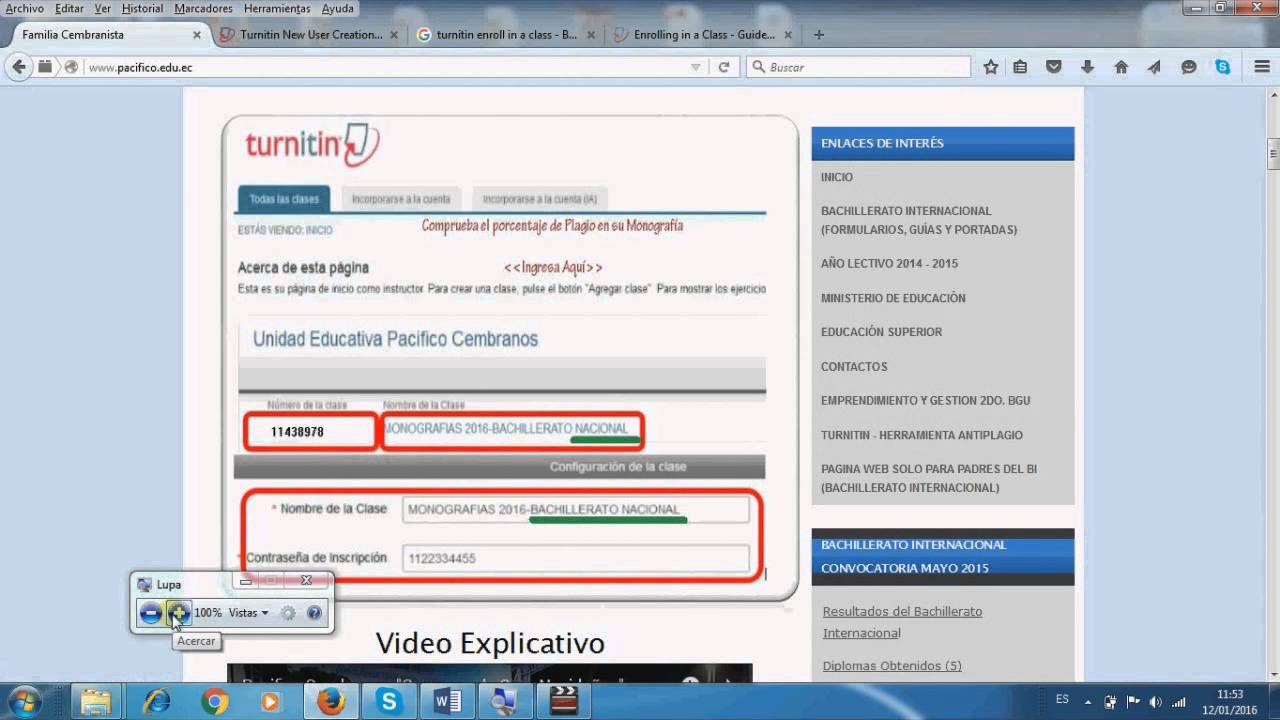Expand URL bar history dropdown arrow
The image size is (1280, 720).
click(x=696, y=67)
